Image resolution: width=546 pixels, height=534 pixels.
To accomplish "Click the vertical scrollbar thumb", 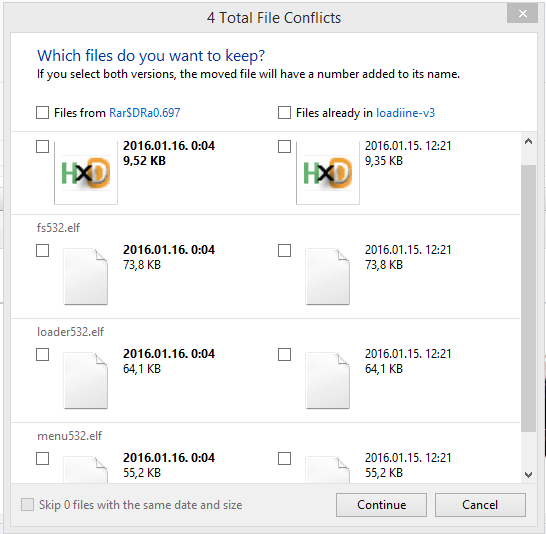I will pyautogui.click(x=528, y=299).
